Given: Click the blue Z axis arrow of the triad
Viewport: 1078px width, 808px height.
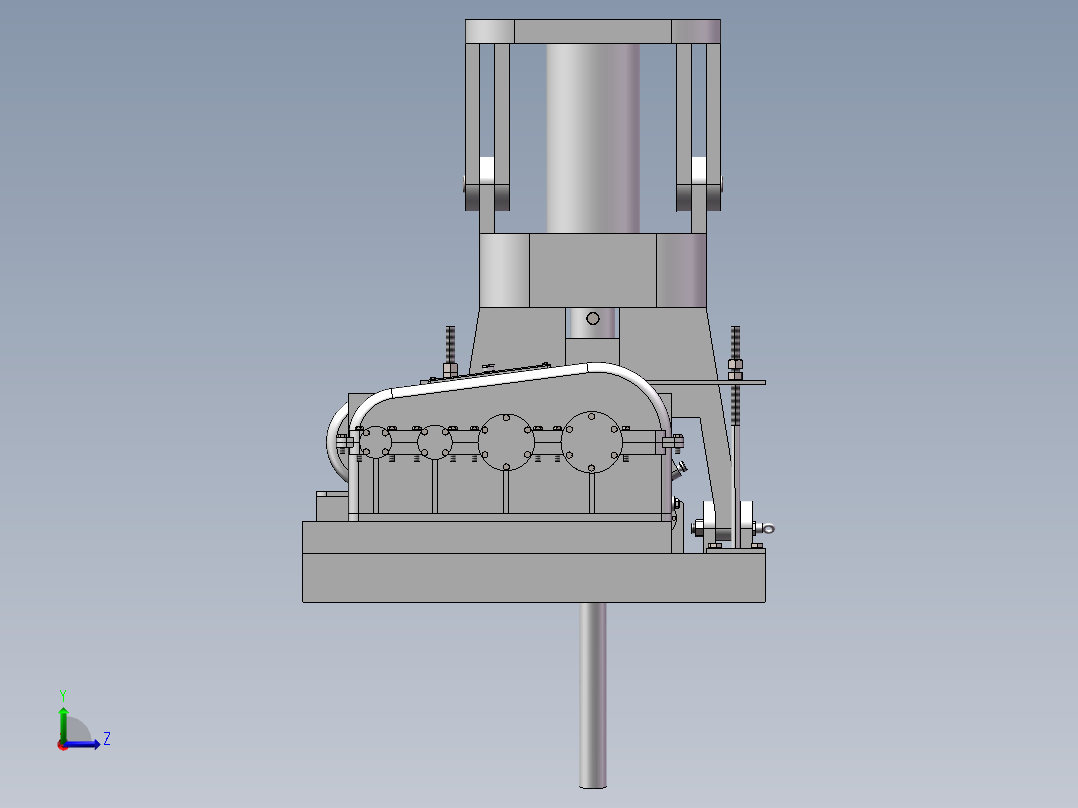Looking at the screenshot, I should pos(82,744).
